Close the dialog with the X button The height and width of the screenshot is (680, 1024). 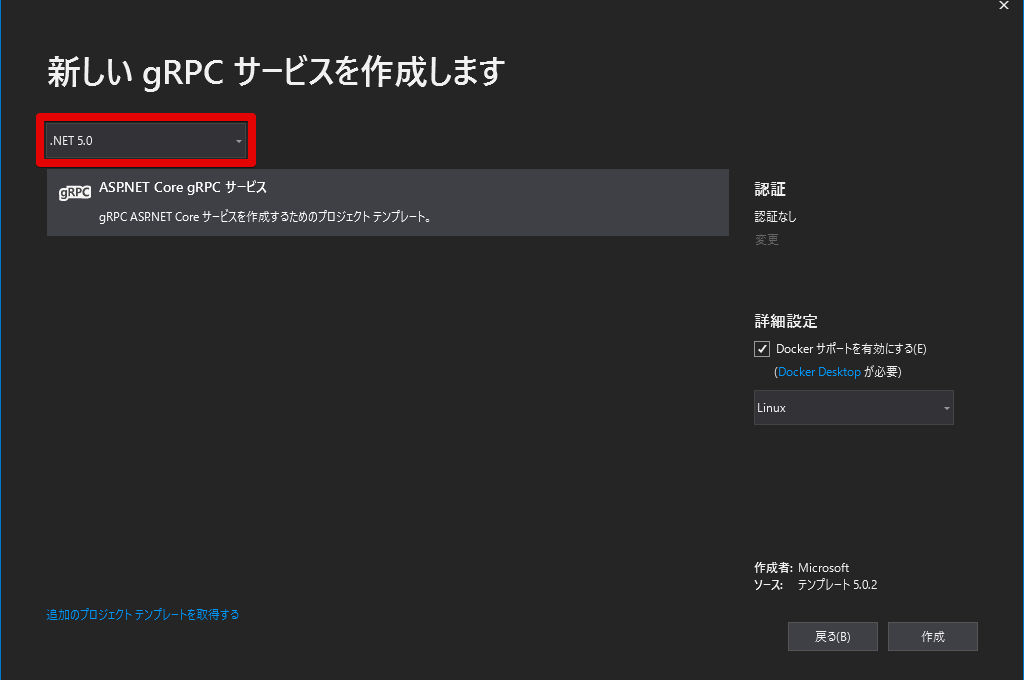pyautogui.click(x=1004, y=6)
